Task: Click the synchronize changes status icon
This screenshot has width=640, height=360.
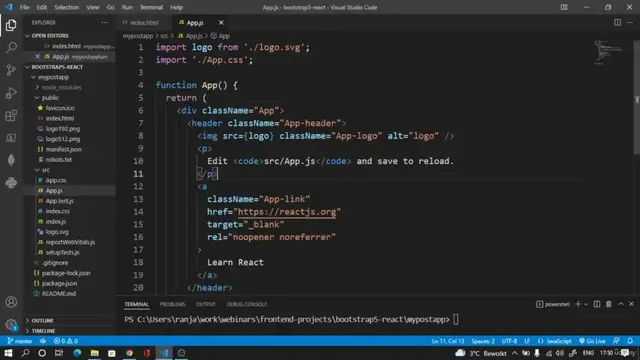Action: coord(43,341)
